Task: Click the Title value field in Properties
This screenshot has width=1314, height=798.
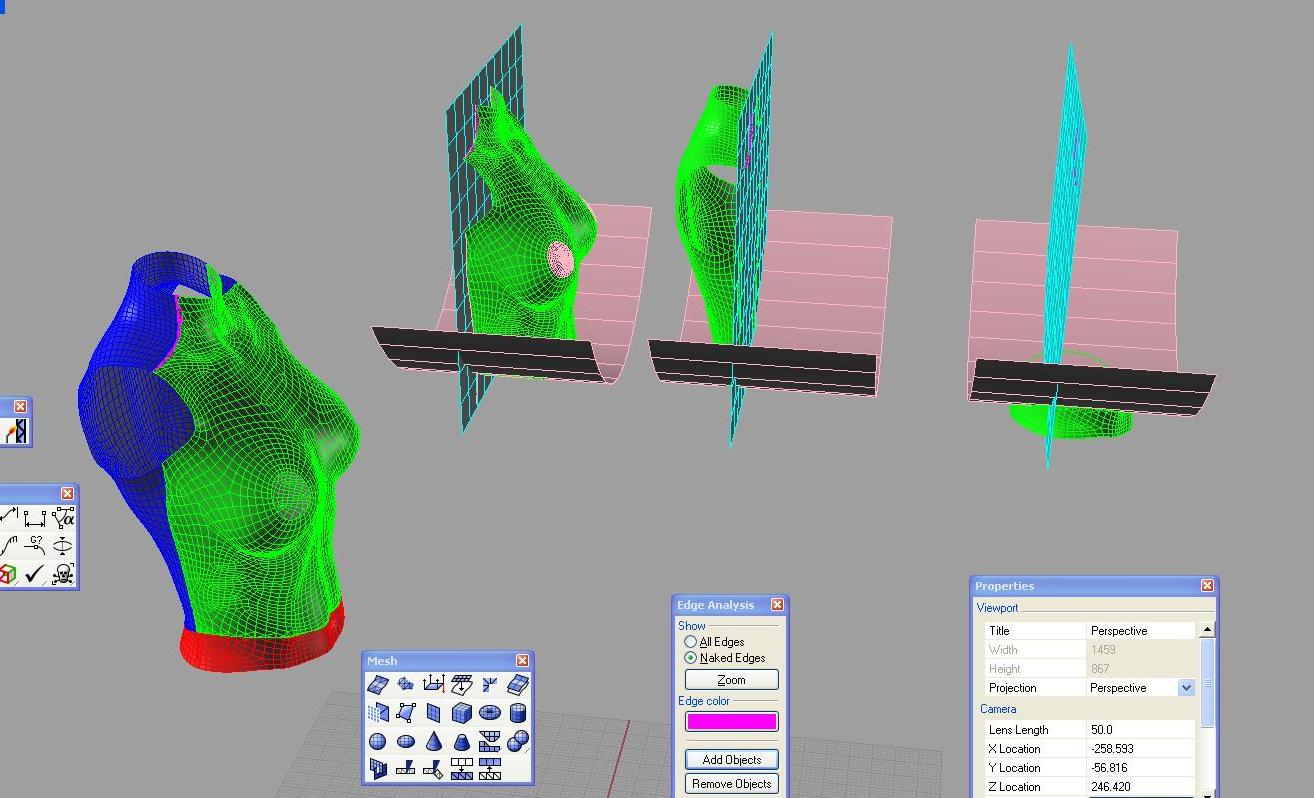Action: pyautogui.click(x=1140, y=631)
